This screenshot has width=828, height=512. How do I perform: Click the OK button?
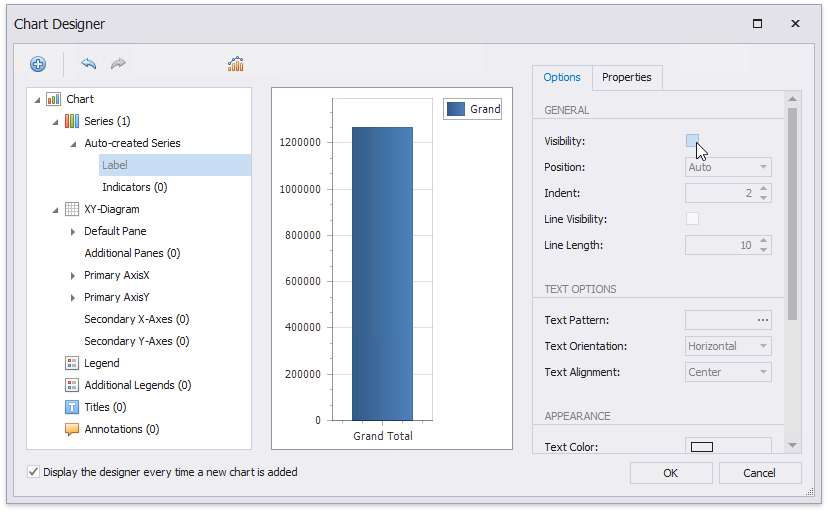coord(670,473)
